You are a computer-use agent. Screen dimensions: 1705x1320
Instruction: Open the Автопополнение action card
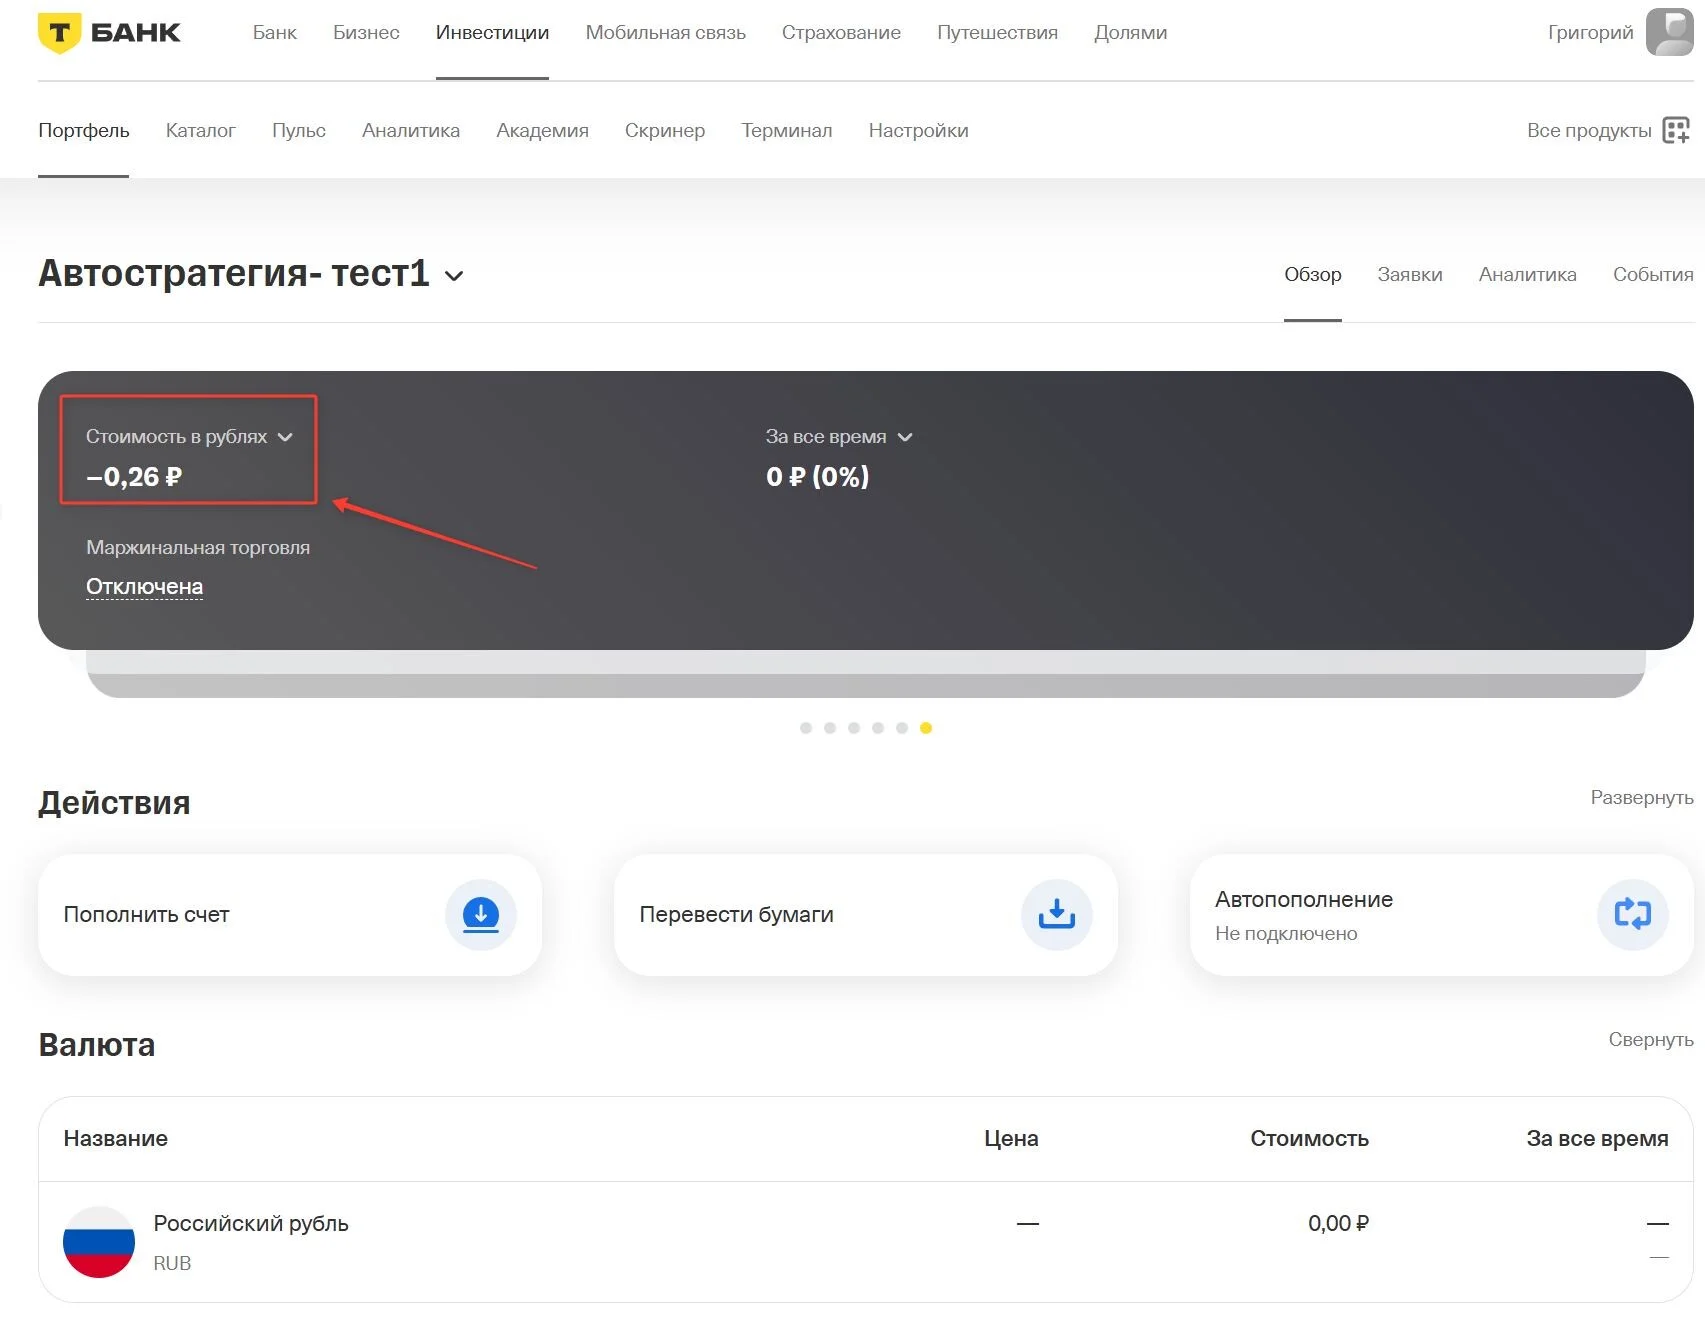pyautogui.click(x=1442, y=914)
